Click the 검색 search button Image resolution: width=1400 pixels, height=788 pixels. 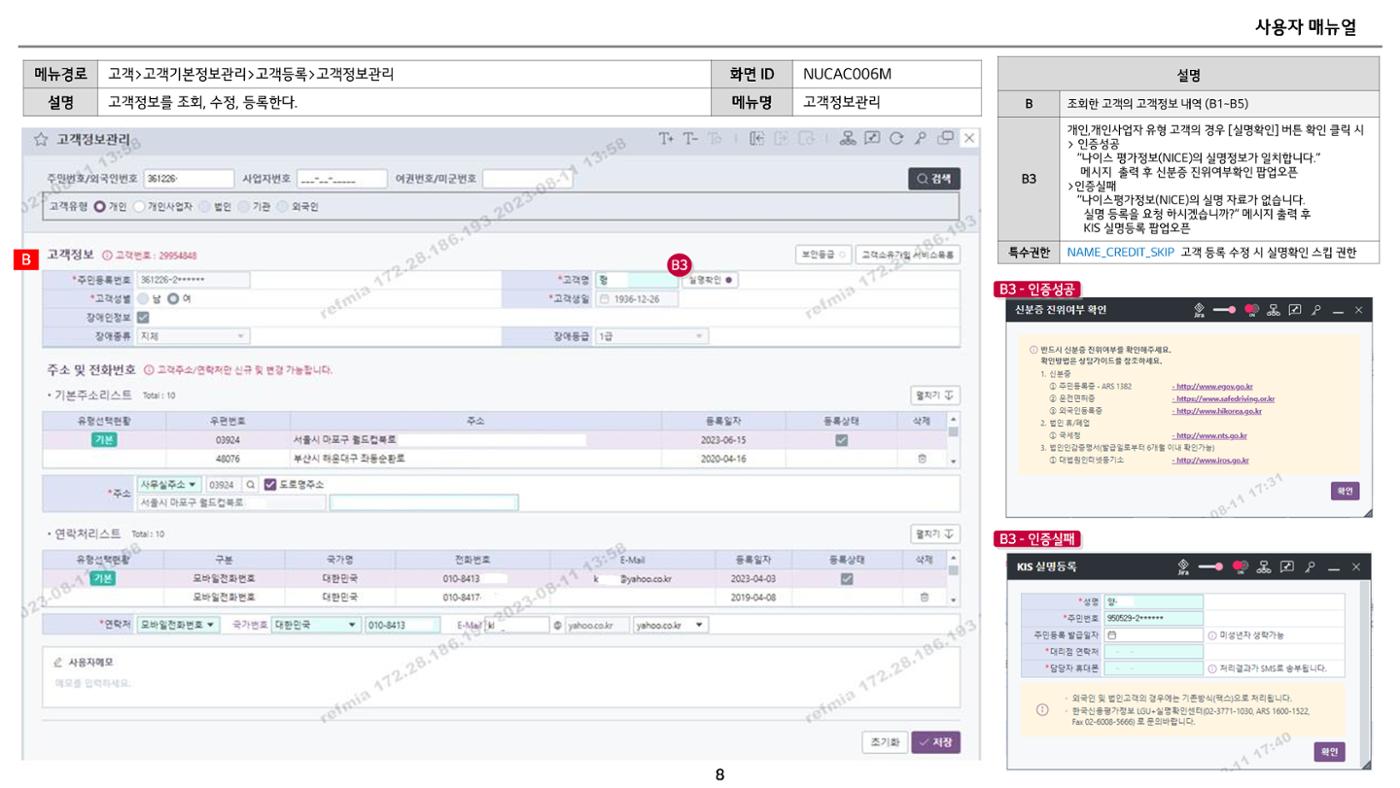[934, 179]
